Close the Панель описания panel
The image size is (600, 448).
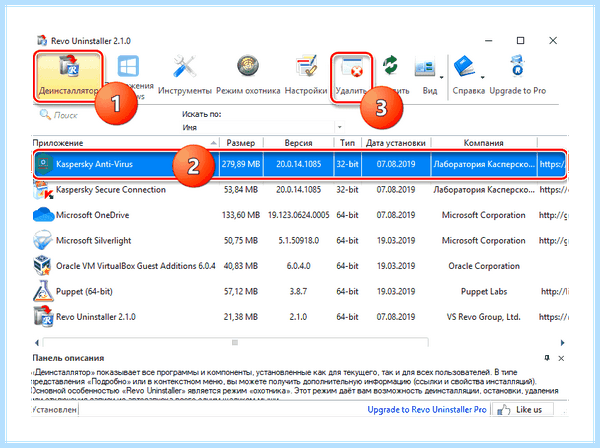click(x=561, y=358)
